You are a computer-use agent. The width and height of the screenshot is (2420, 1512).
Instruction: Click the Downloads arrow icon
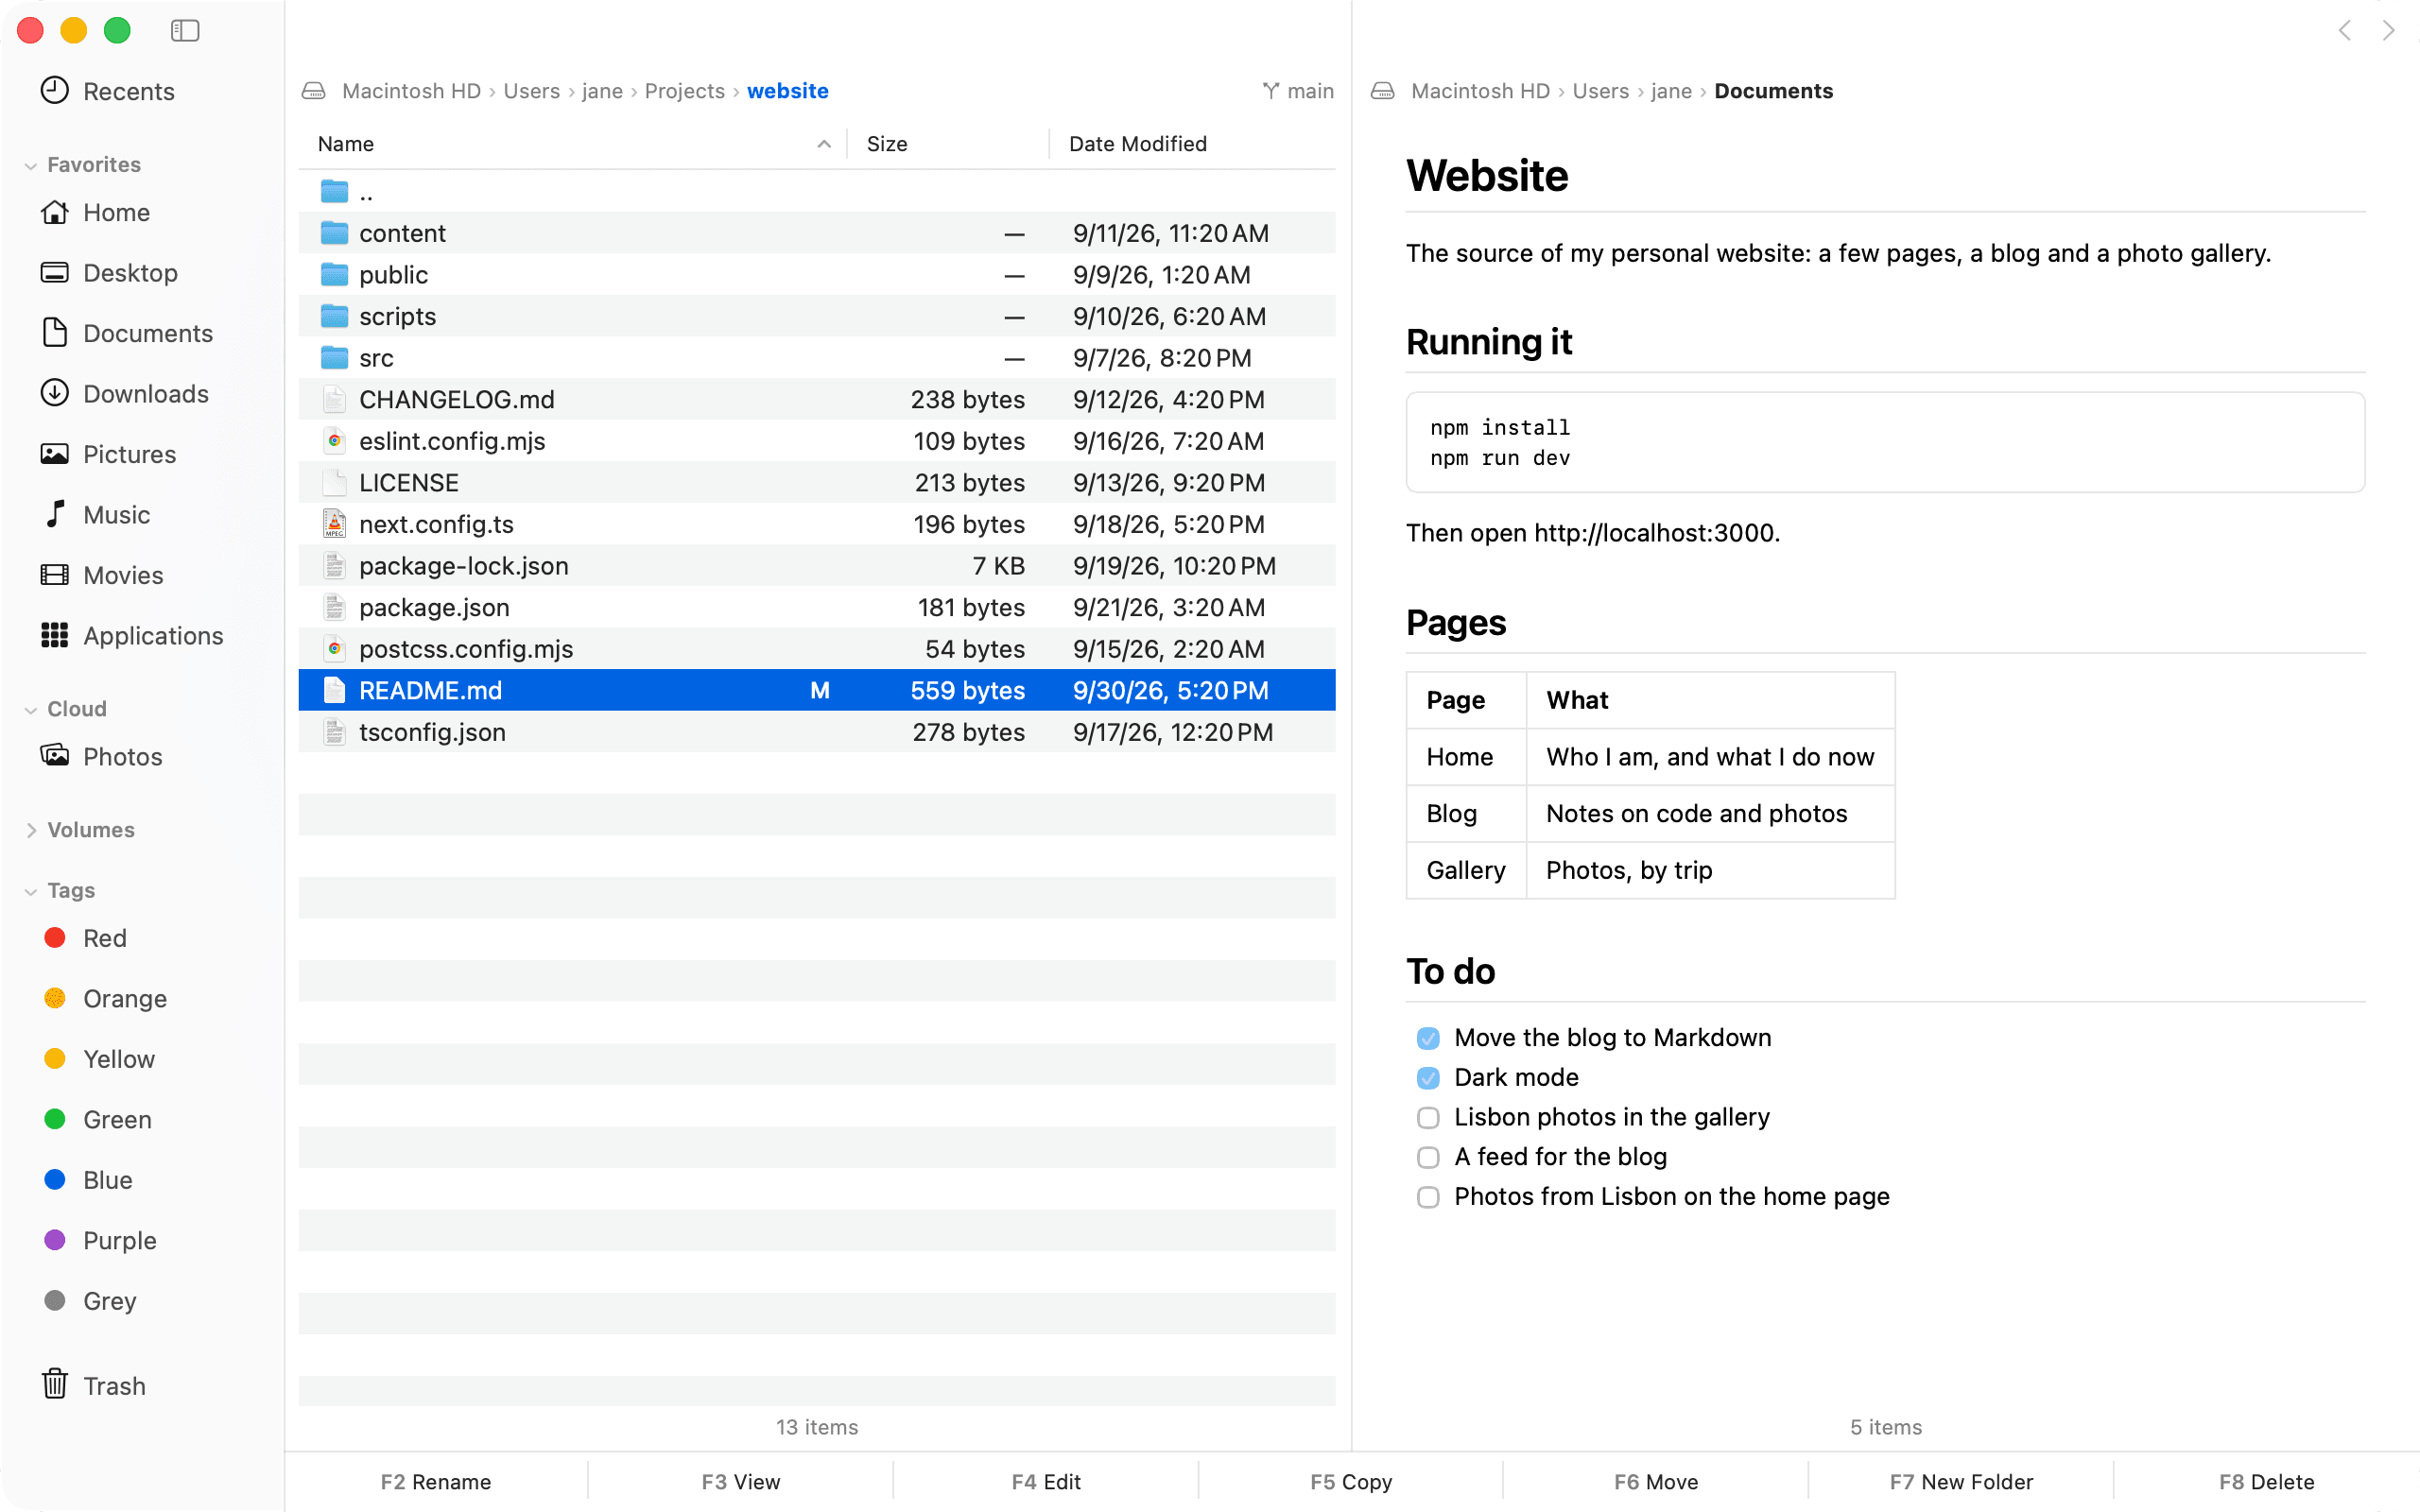pos(54,393)
